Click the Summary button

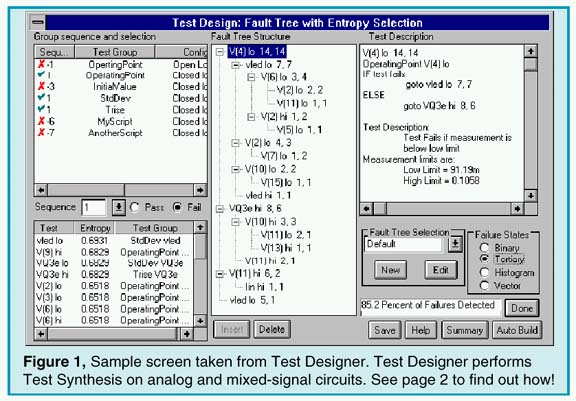pos(465,330)
